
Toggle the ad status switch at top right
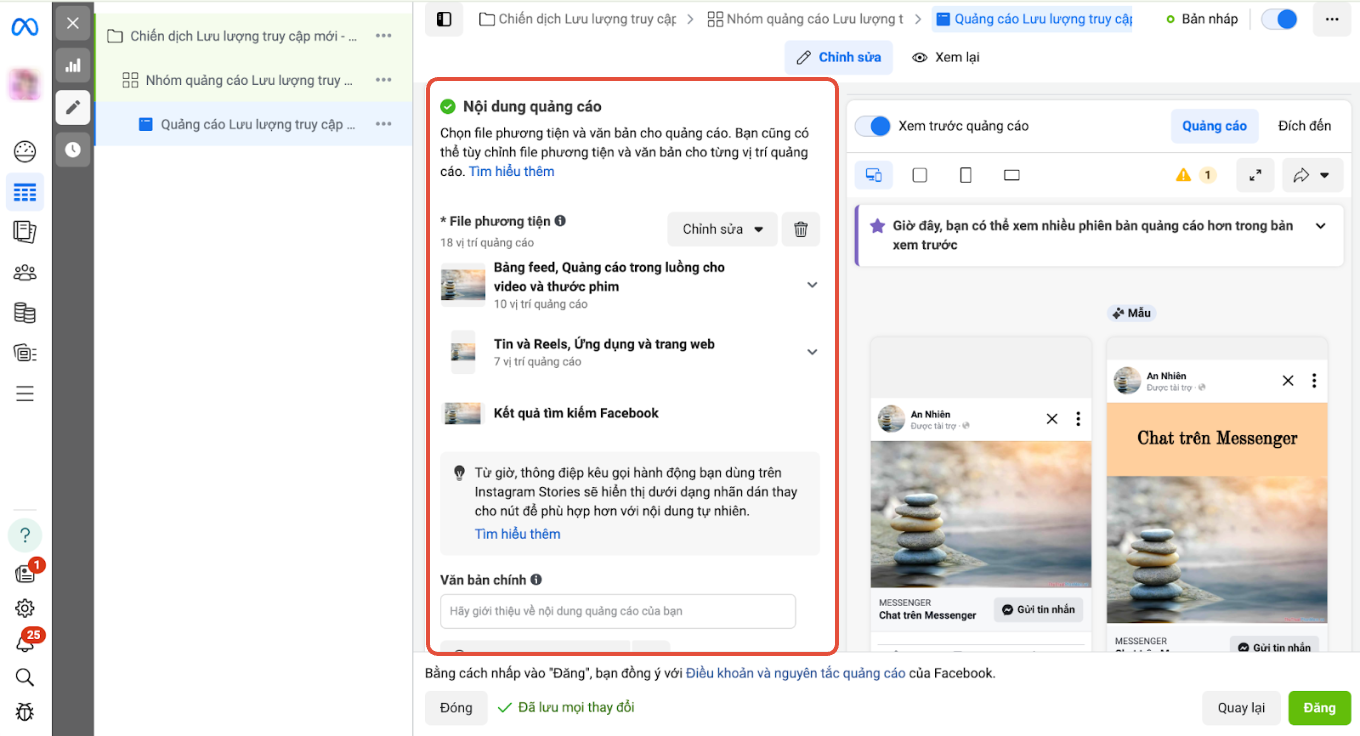(1279, 19)
